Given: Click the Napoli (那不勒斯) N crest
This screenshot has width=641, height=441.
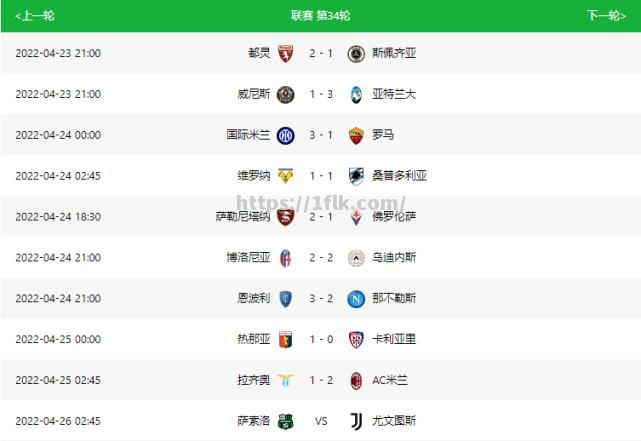Looking at the screenshot, I should [x=356, y=299].
